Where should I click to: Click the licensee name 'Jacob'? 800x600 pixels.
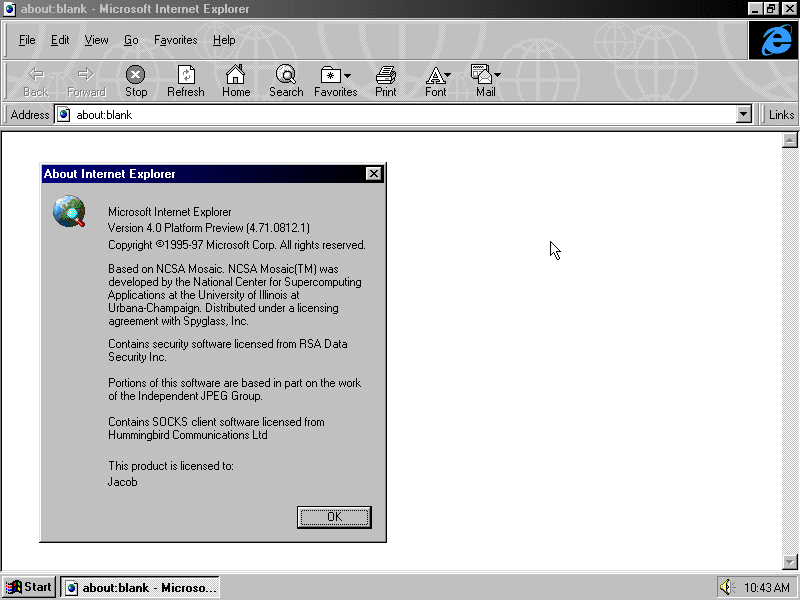(x=122, y=482)
